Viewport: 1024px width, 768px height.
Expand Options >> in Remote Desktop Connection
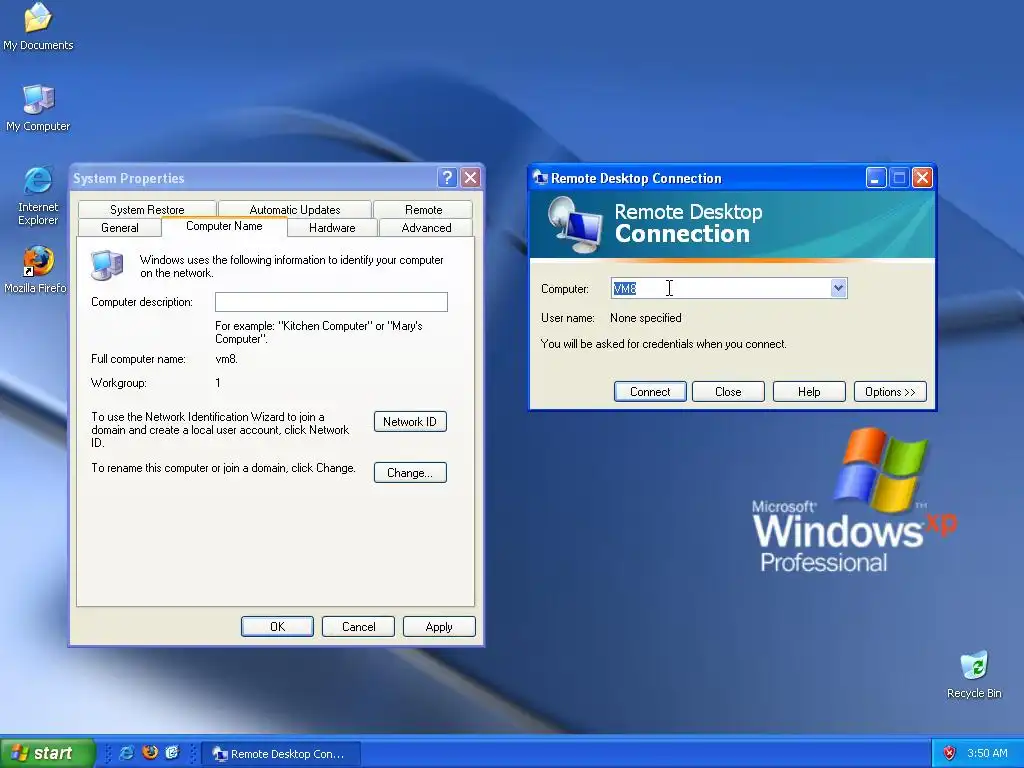(x=890, y=392)
